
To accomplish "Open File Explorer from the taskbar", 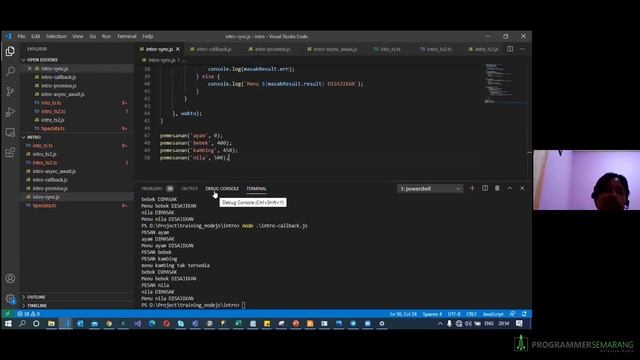I will click(x=51, y=324).
